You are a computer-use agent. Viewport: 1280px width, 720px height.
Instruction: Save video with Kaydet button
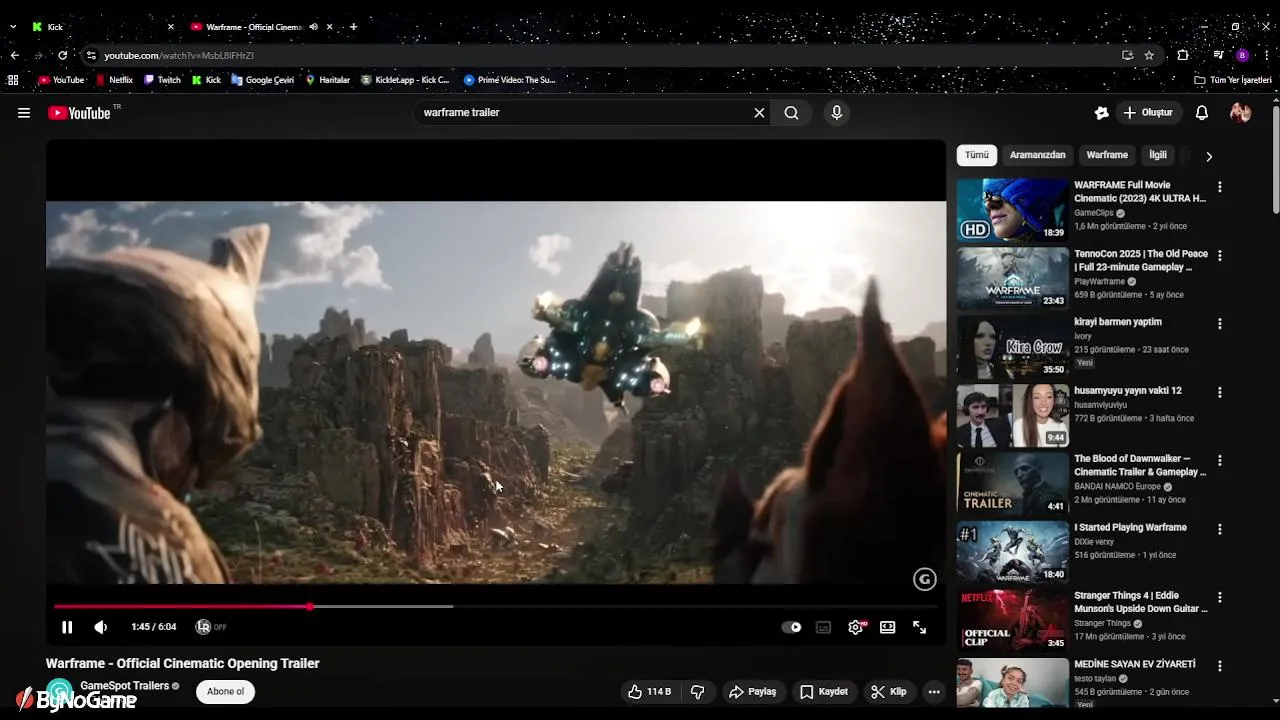coord(824,692)
